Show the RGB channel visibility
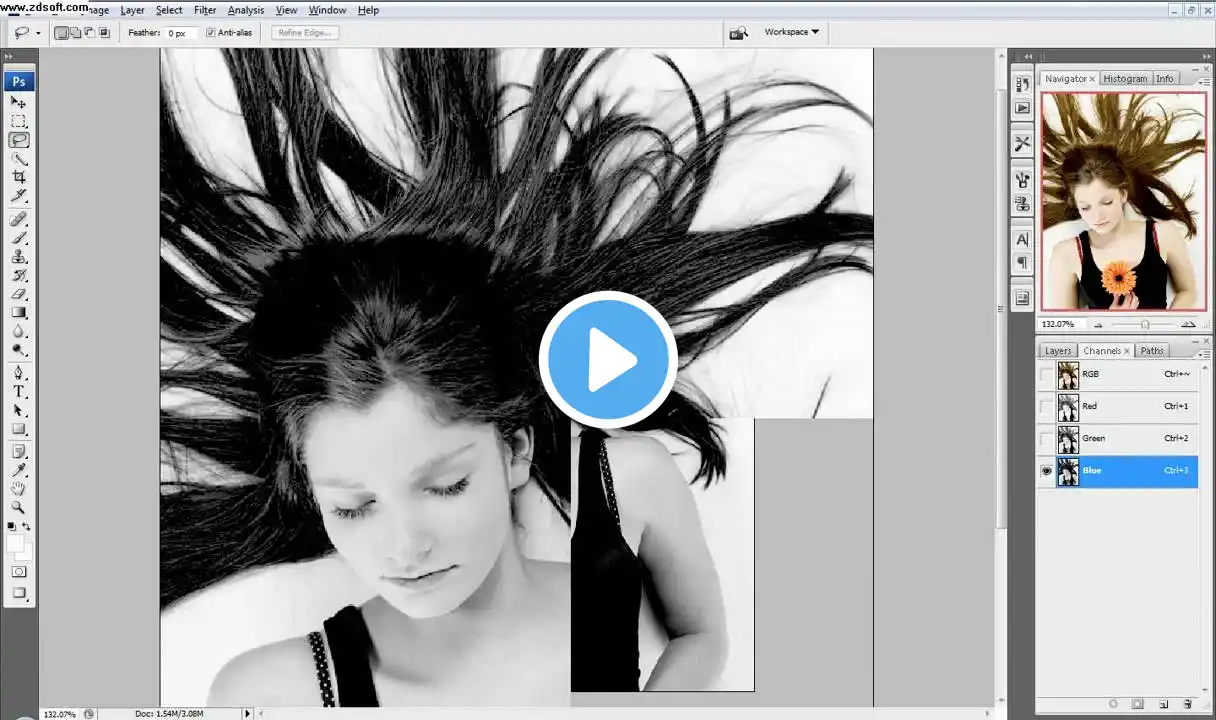This screenshot has height=720, width=1216. 1046,375
